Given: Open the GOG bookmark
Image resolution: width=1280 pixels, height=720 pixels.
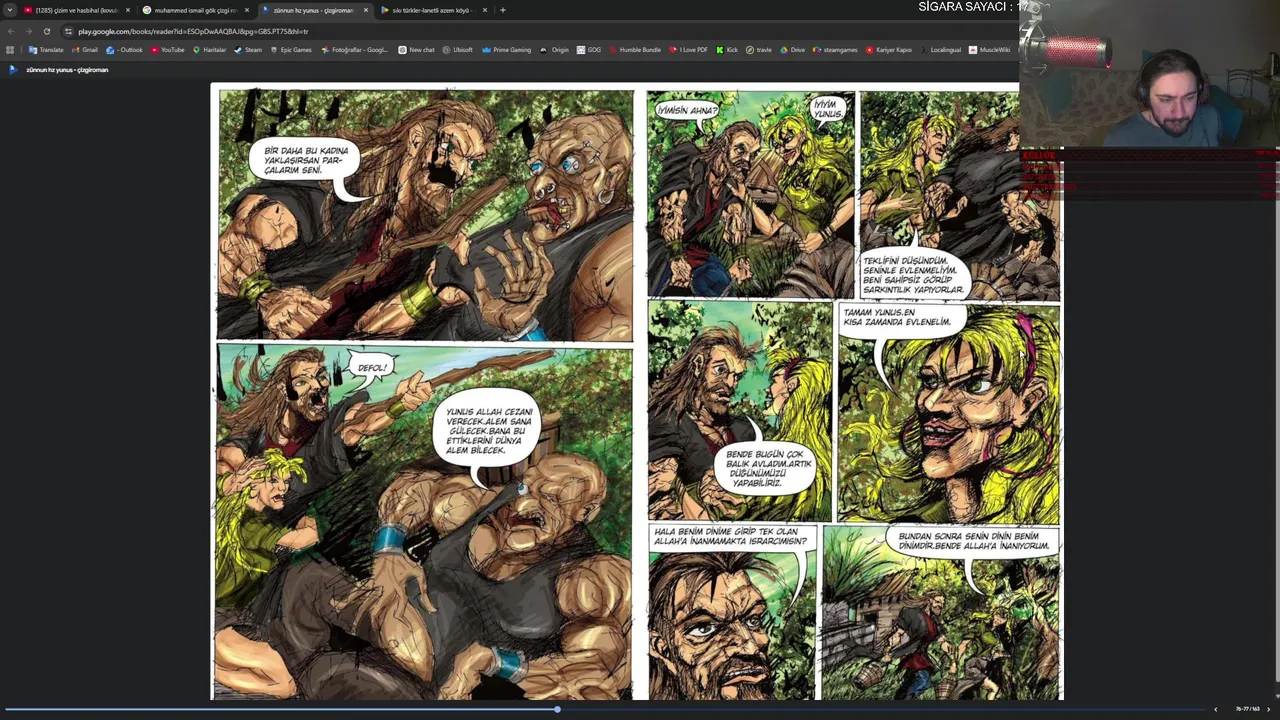Looking at the screenshot, I should 589,50.
